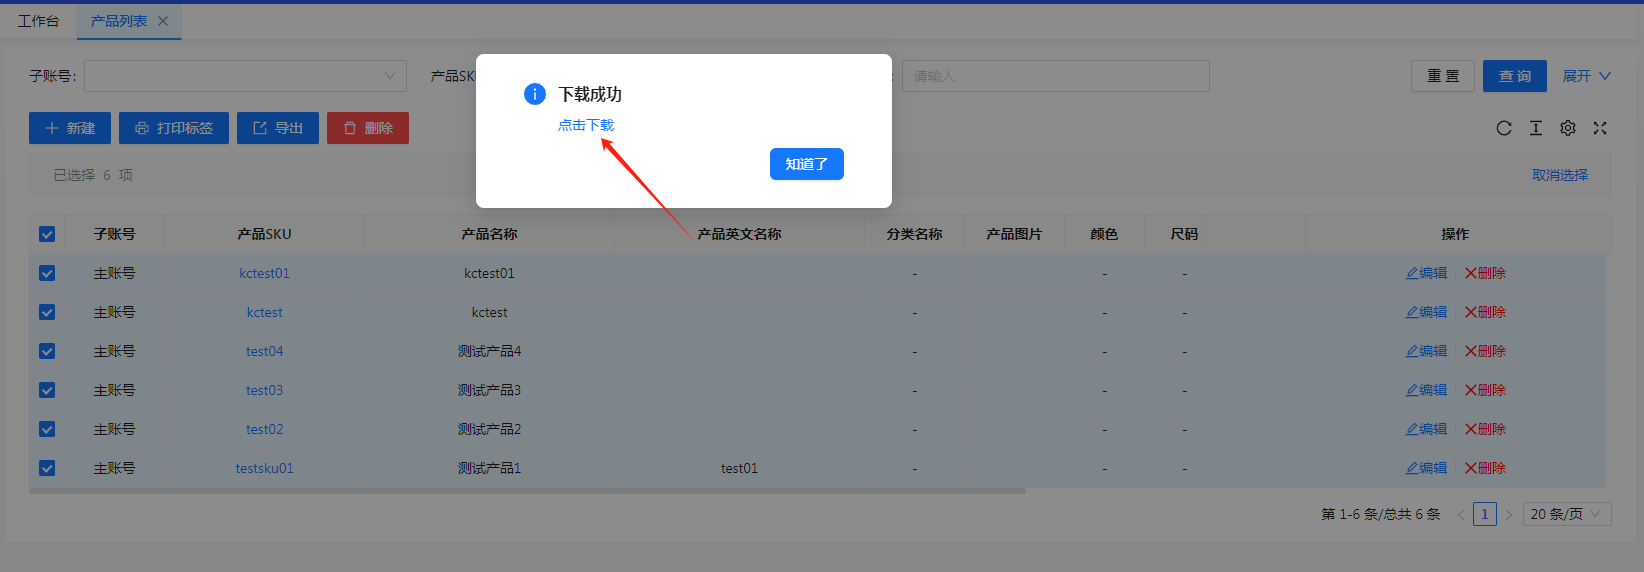
Task: Close the 产品列表 tab with X
Action: (x=163, y=21)
